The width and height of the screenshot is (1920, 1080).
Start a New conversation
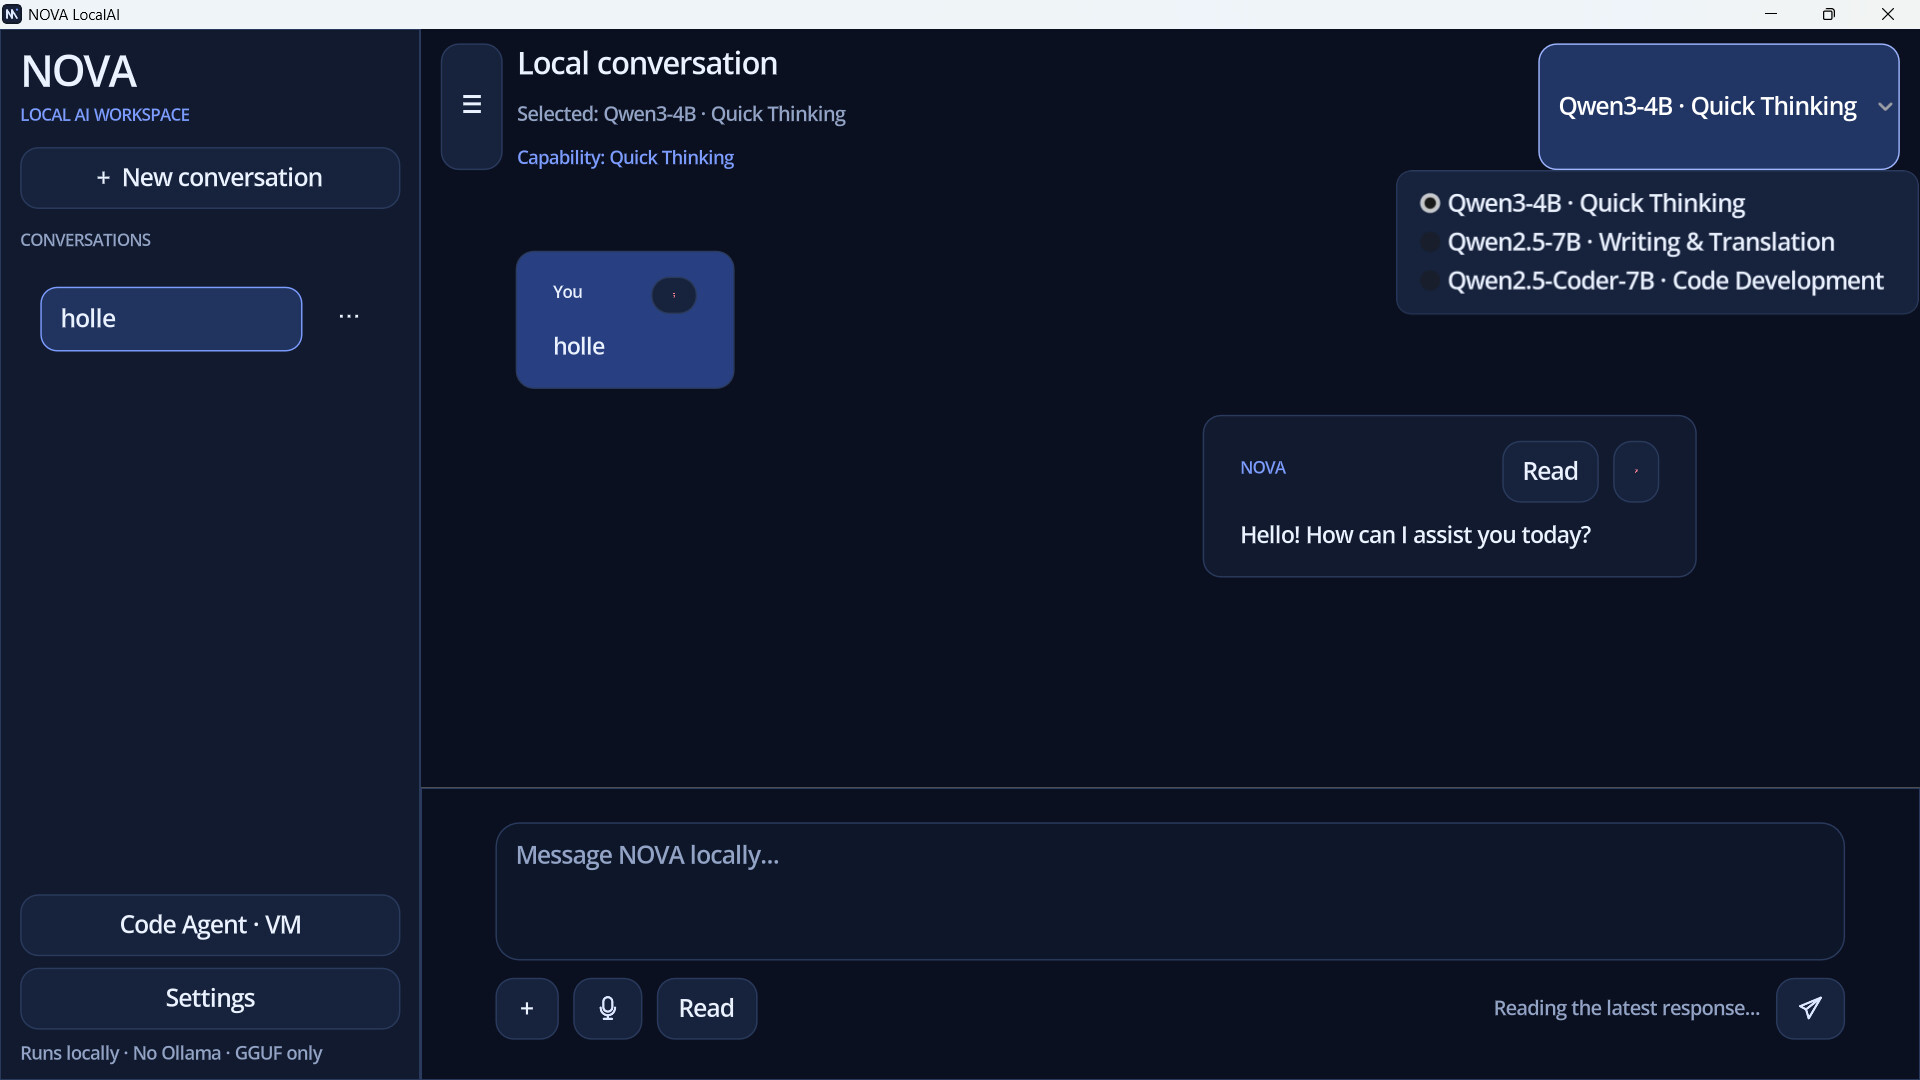pyautogui.click(x=210, y=178)
